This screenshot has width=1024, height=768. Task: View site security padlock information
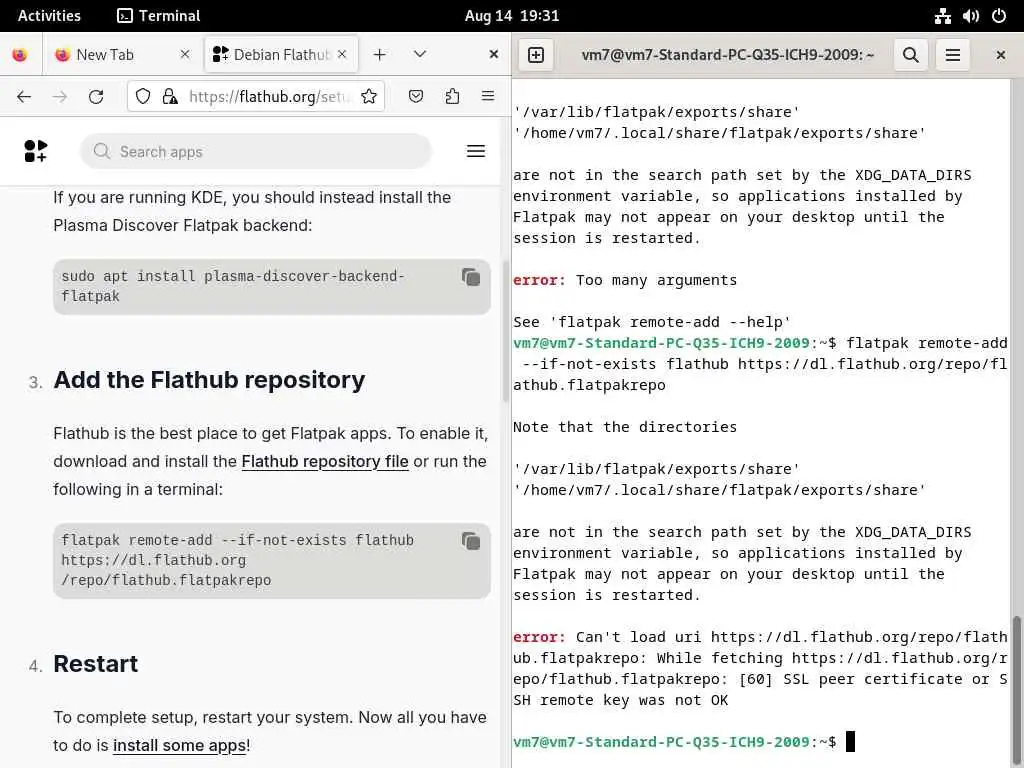[x=170, y=97]
